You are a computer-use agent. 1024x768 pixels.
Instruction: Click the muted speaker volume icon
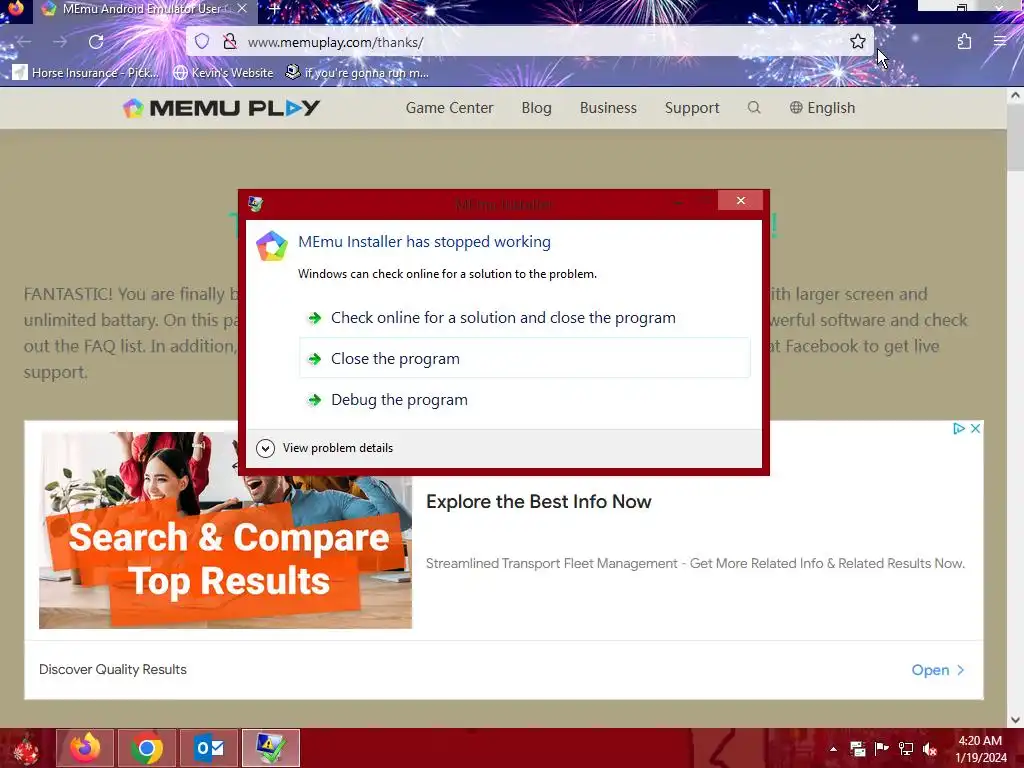coord(930,749)
